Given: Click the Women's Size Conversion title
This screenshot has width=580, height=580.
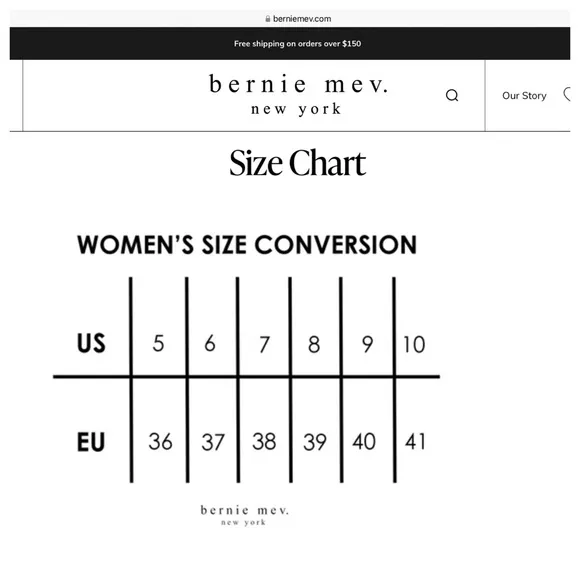Looking at the screenshot, I should tap(247, 245).
